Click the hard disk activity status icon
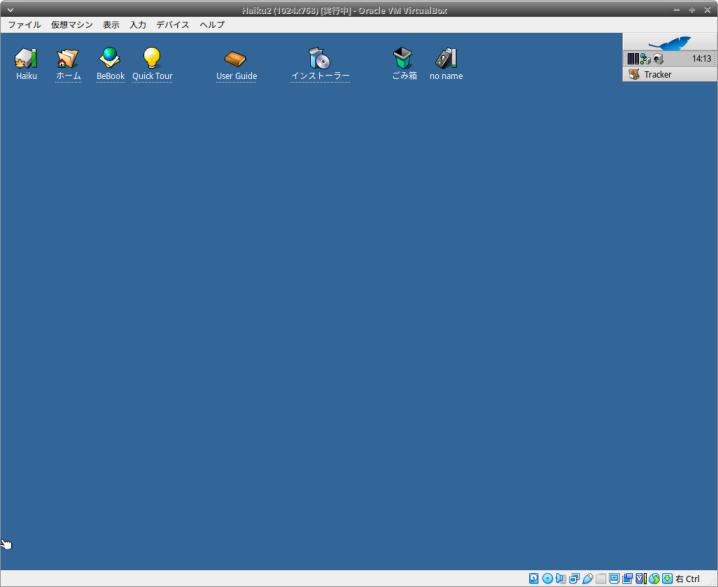This screenshot has height=587, width=718. point(533,578)
